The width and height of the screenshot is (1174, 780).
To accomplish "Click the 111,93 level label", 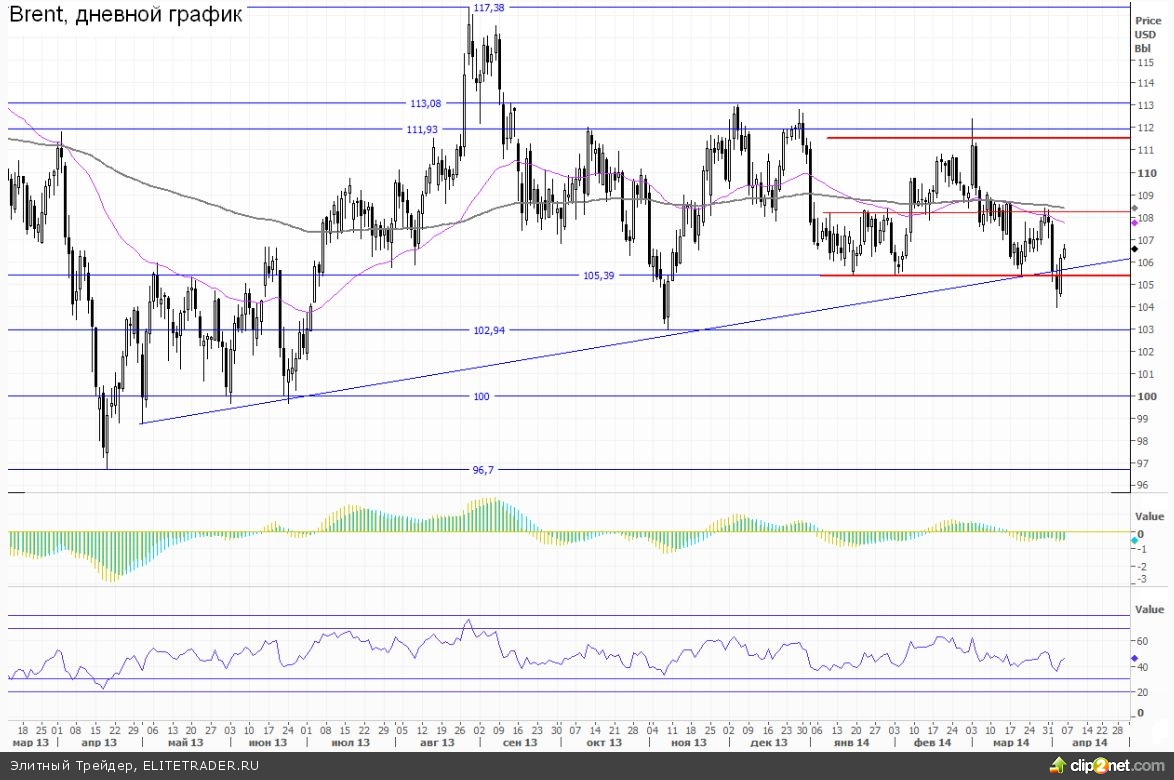I will (423, 129).
